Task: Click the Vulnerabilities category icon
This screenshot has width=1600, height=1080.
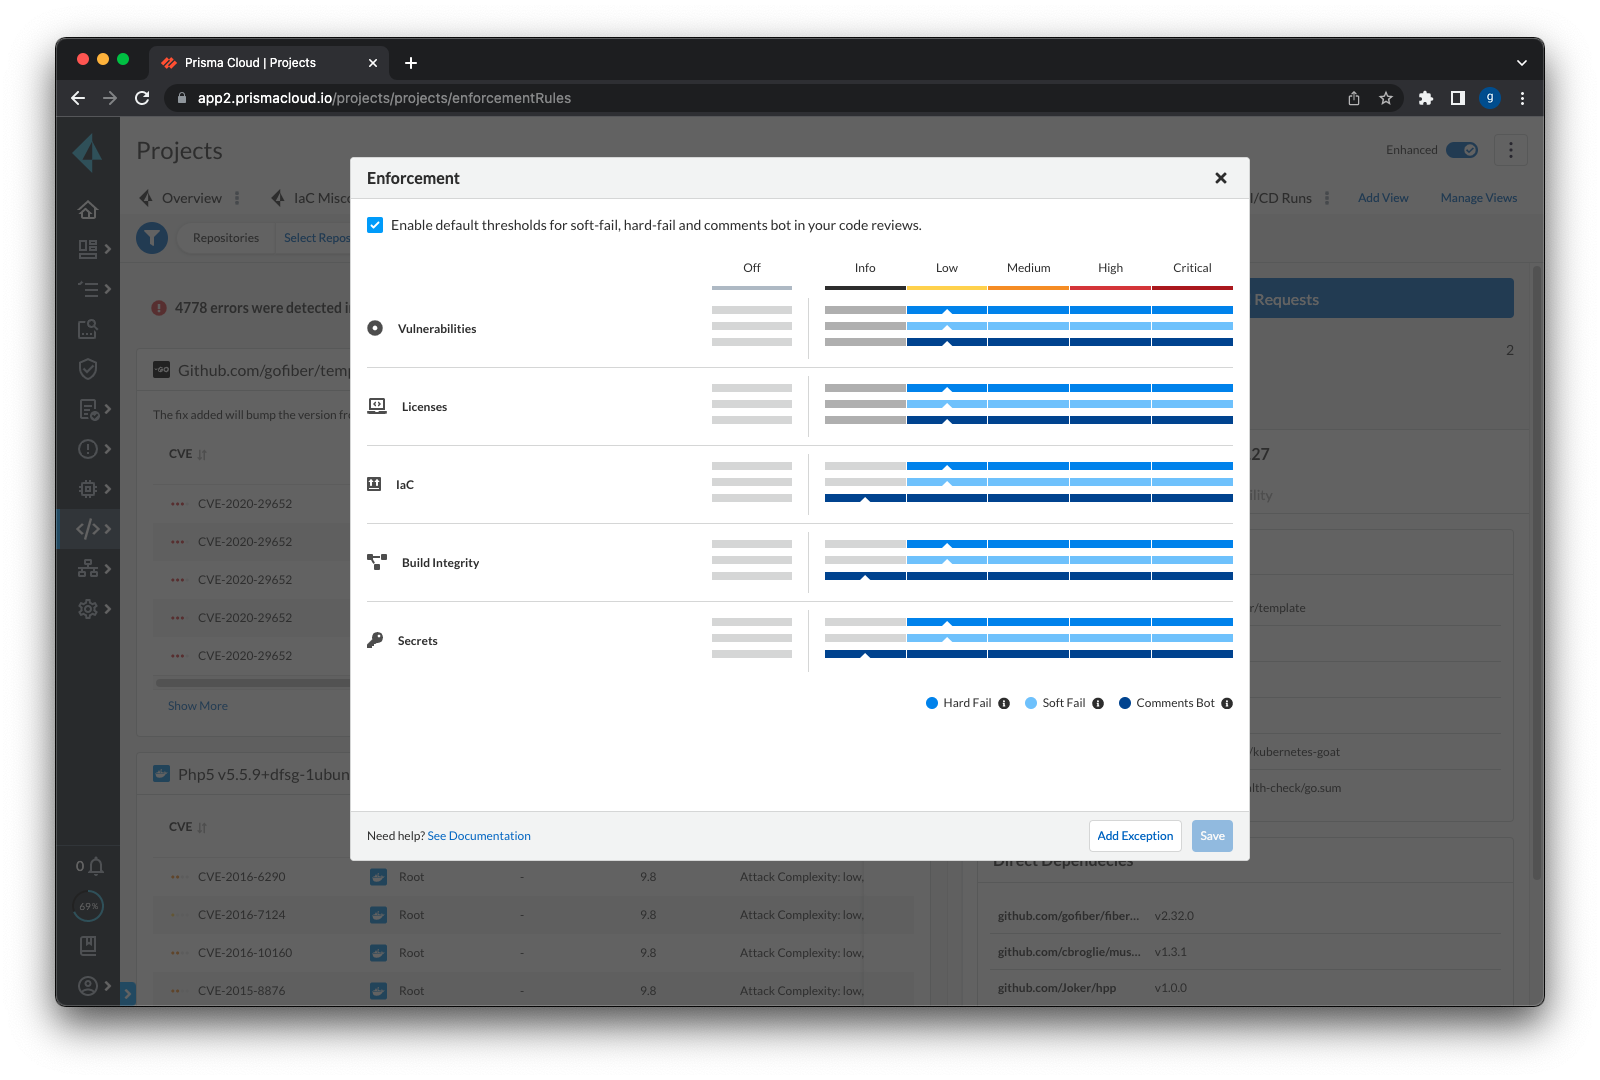Action: [x=375, y=328]
